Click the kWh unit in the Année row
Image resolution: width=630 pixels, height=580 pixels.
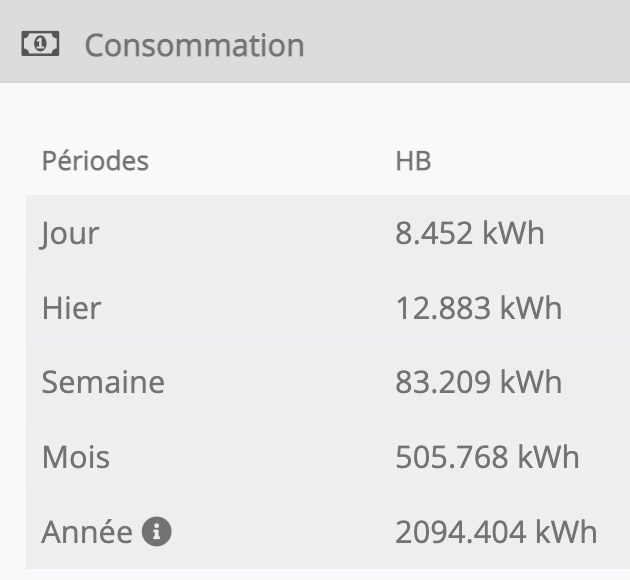[566, 532]
